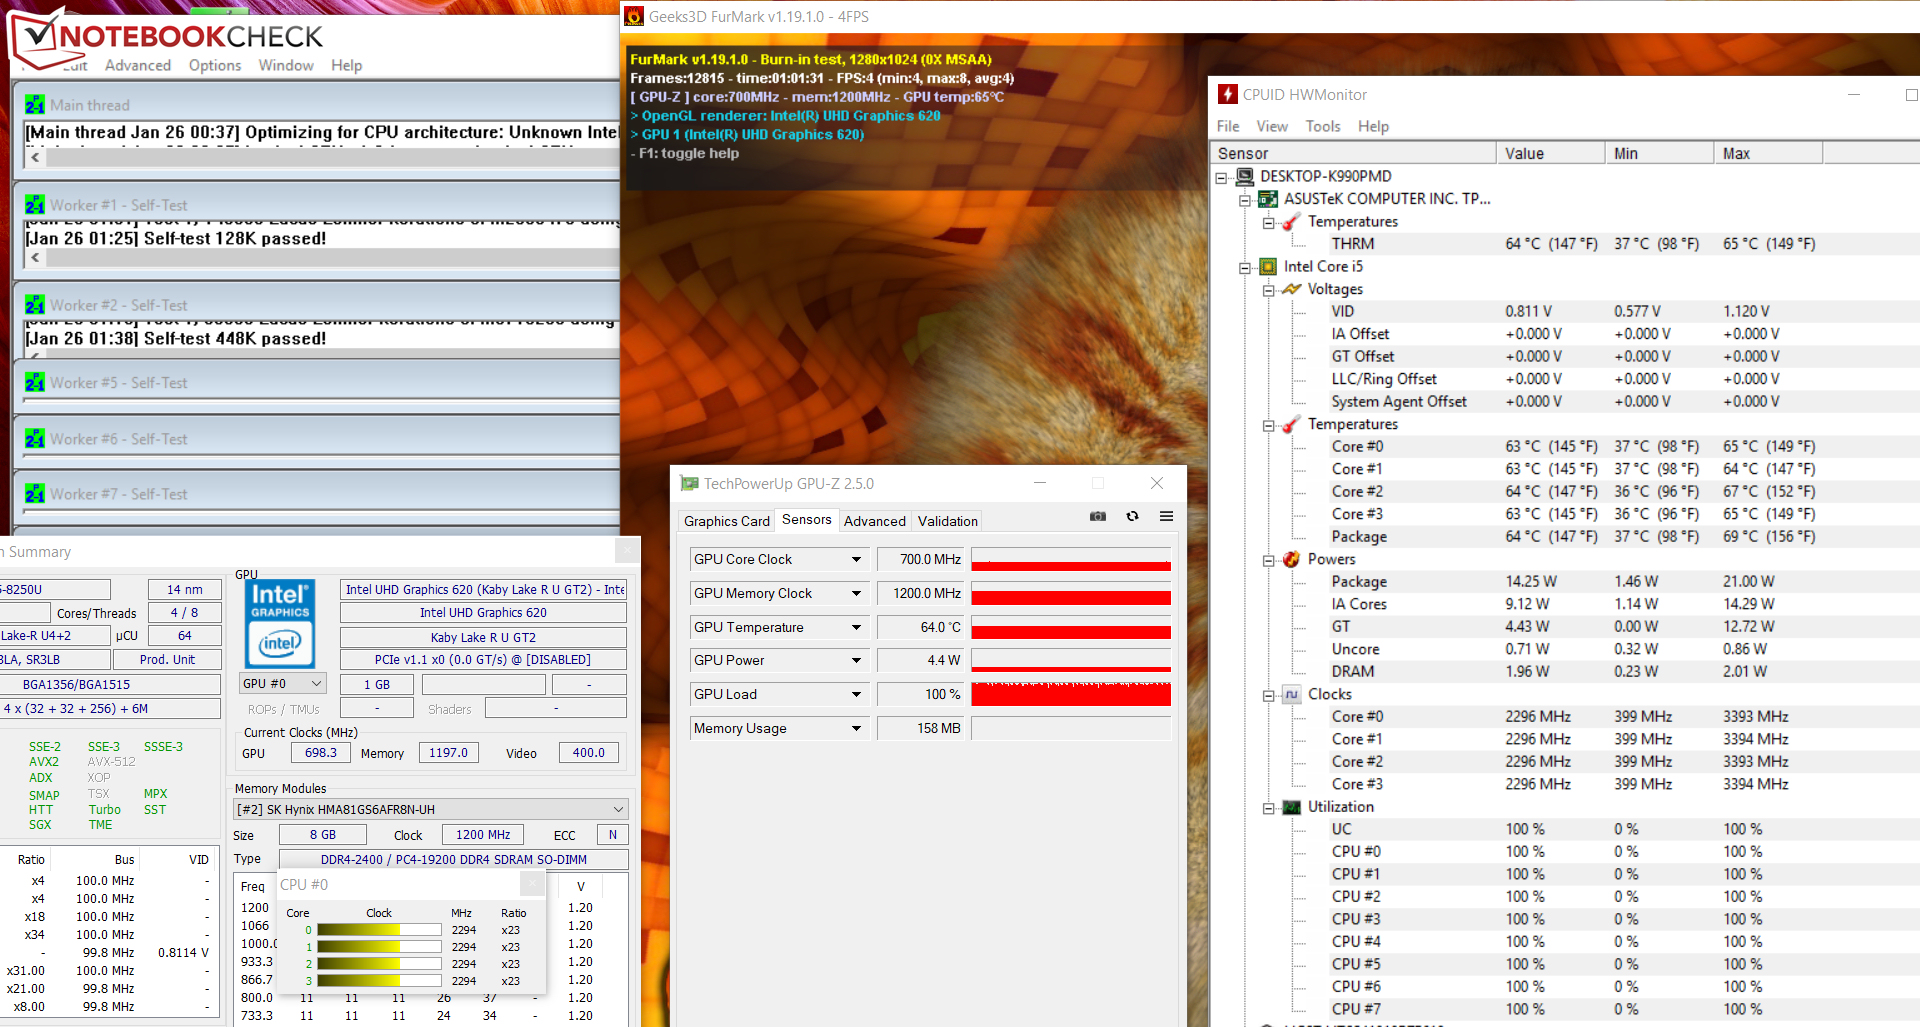Click the Value column header
The image size is (1920, 1027).
tap(1551, 153)
